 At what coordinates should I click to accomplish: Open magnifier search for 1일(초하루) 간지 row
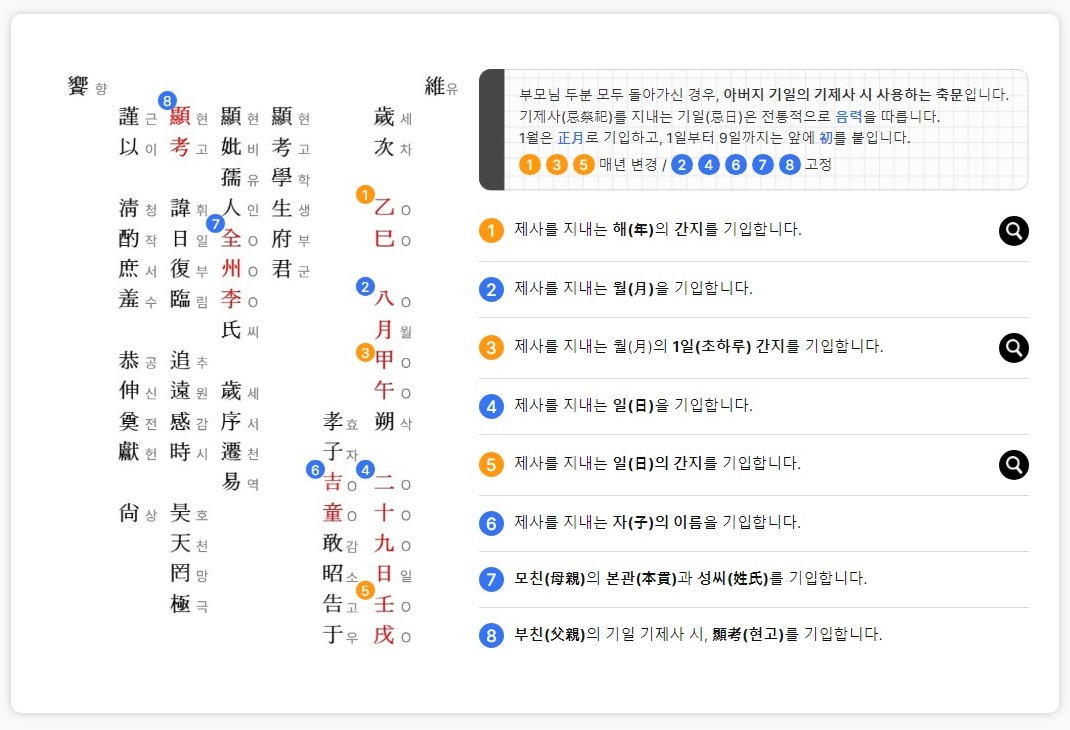[x=1013, y=348]
